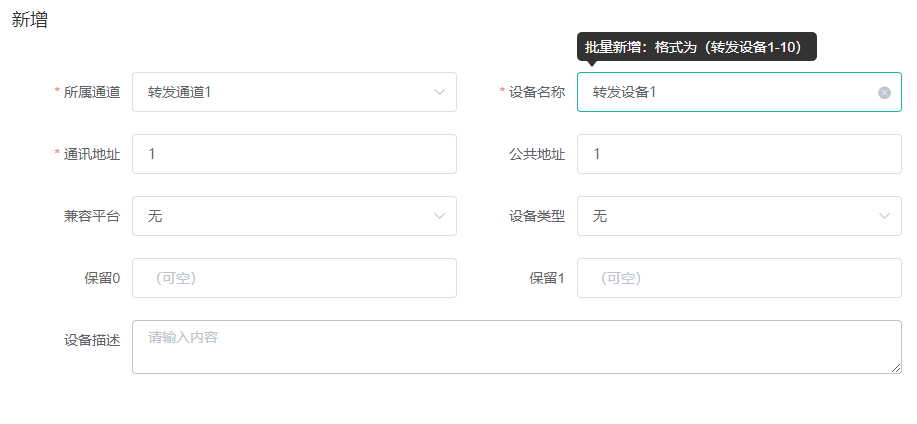
Task: Clear the 设备名称 field with the X icon
Action: pos(884,92)
